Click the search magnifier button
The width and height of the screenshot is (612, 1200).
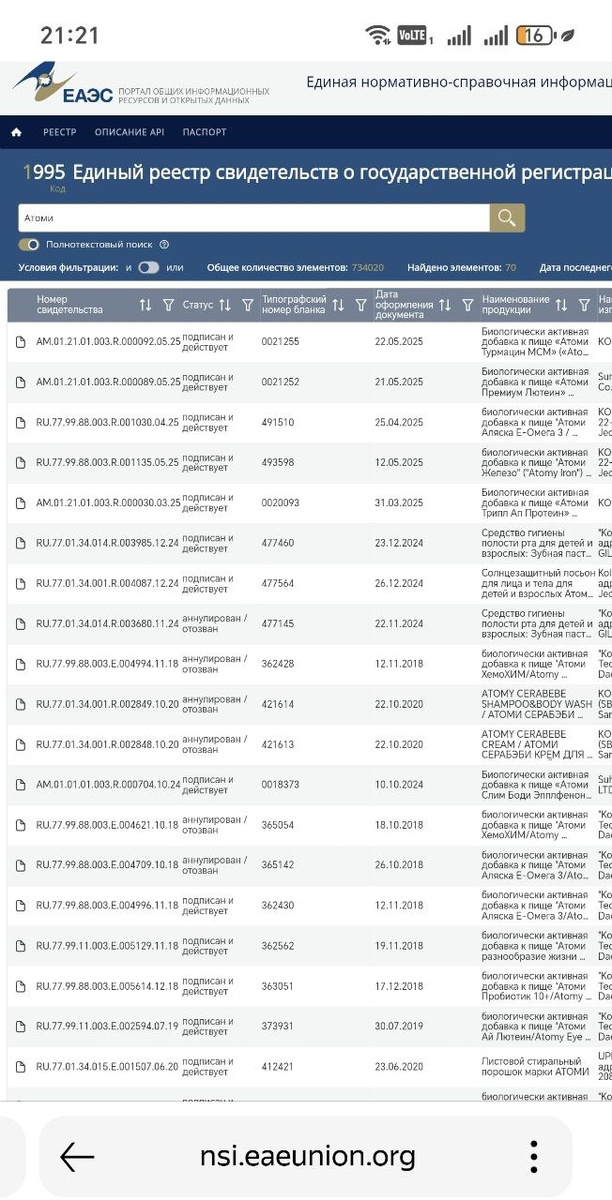click(507, 218)
